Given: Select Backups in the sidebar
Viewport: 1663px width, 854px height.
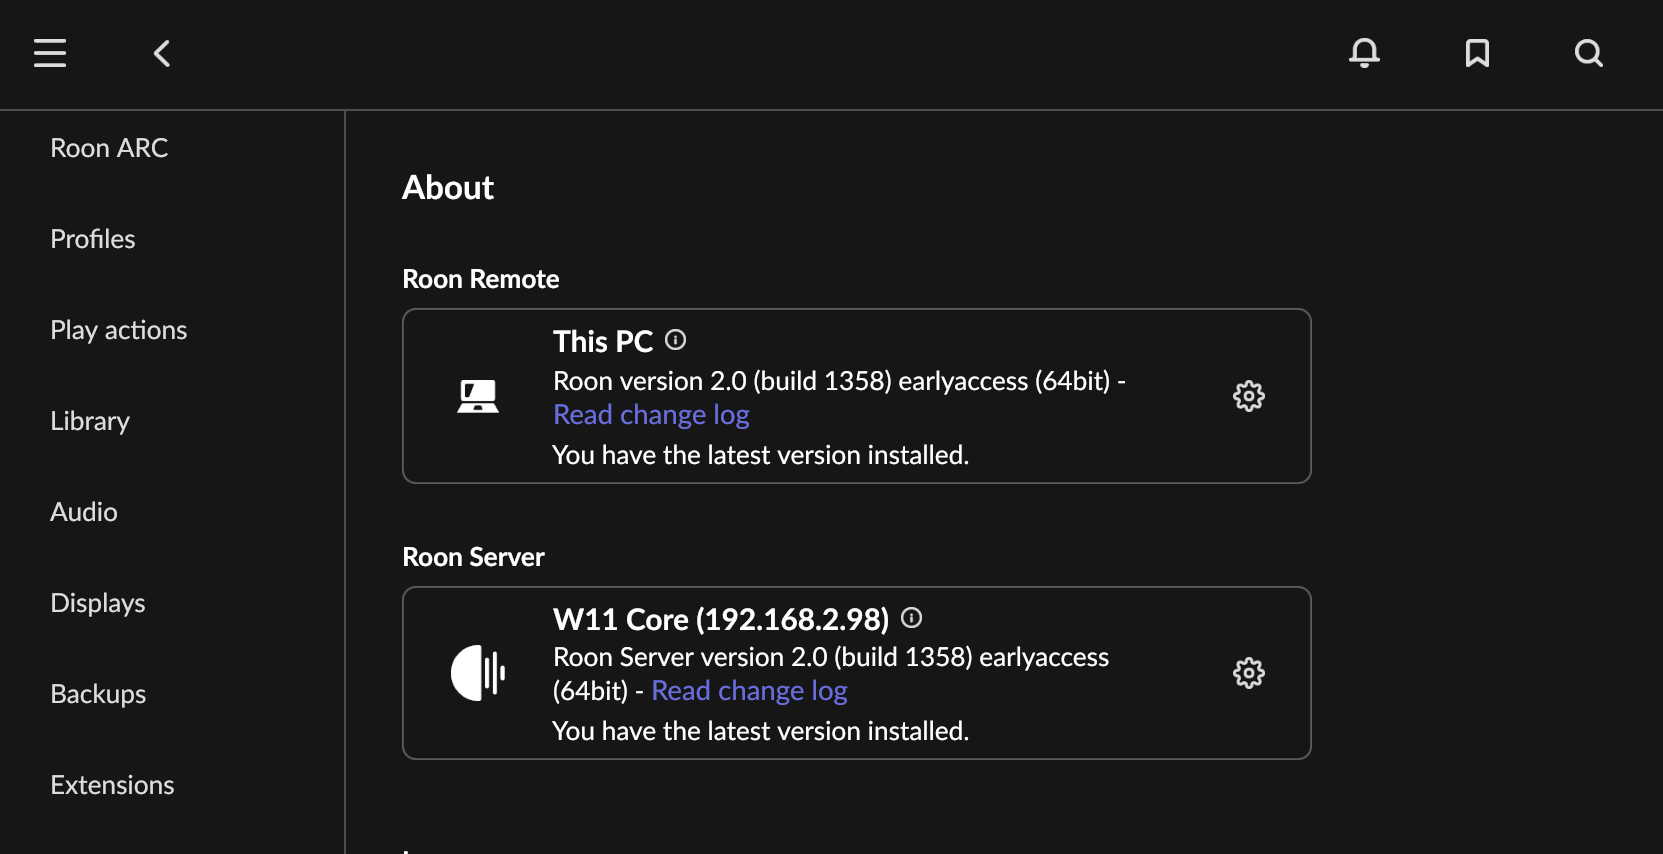Looking at the screenshot, I should pyautogui.click(x=98, y=694).
